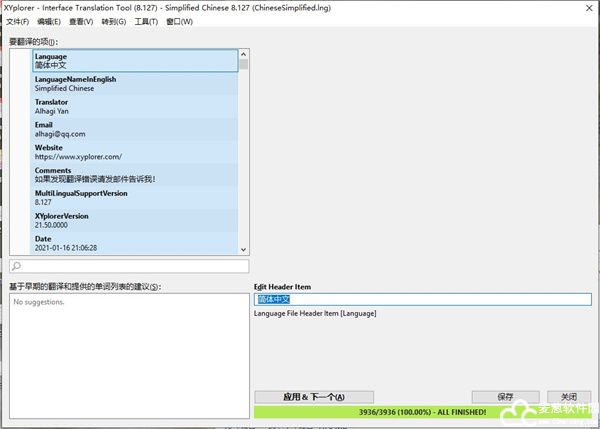Click the Edit Header Item text field

(422, 299)
